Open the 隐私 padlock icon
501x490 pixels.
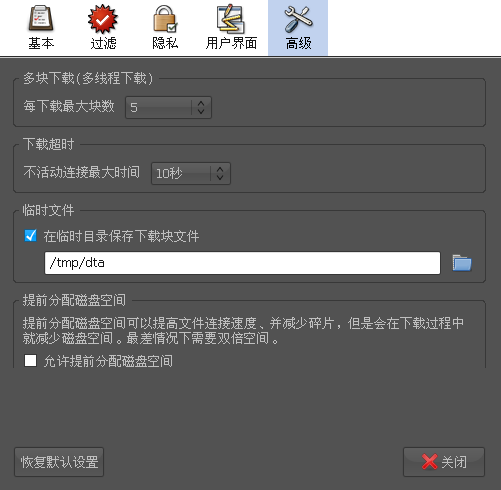pyautogui.click(x=165, y=19)
